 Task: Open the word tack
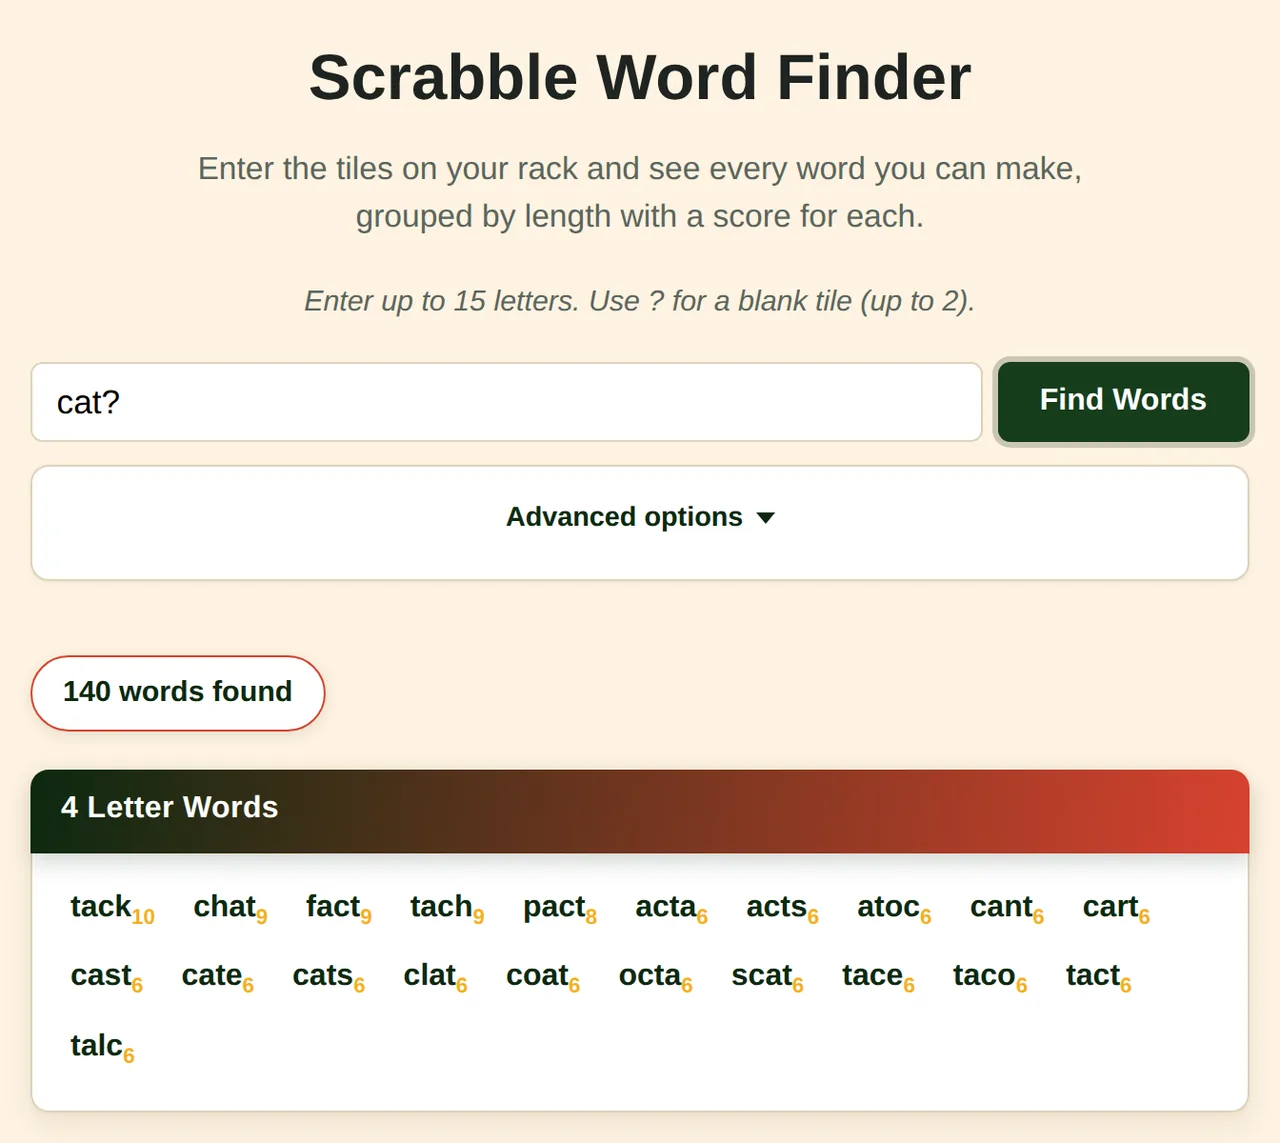112,907
